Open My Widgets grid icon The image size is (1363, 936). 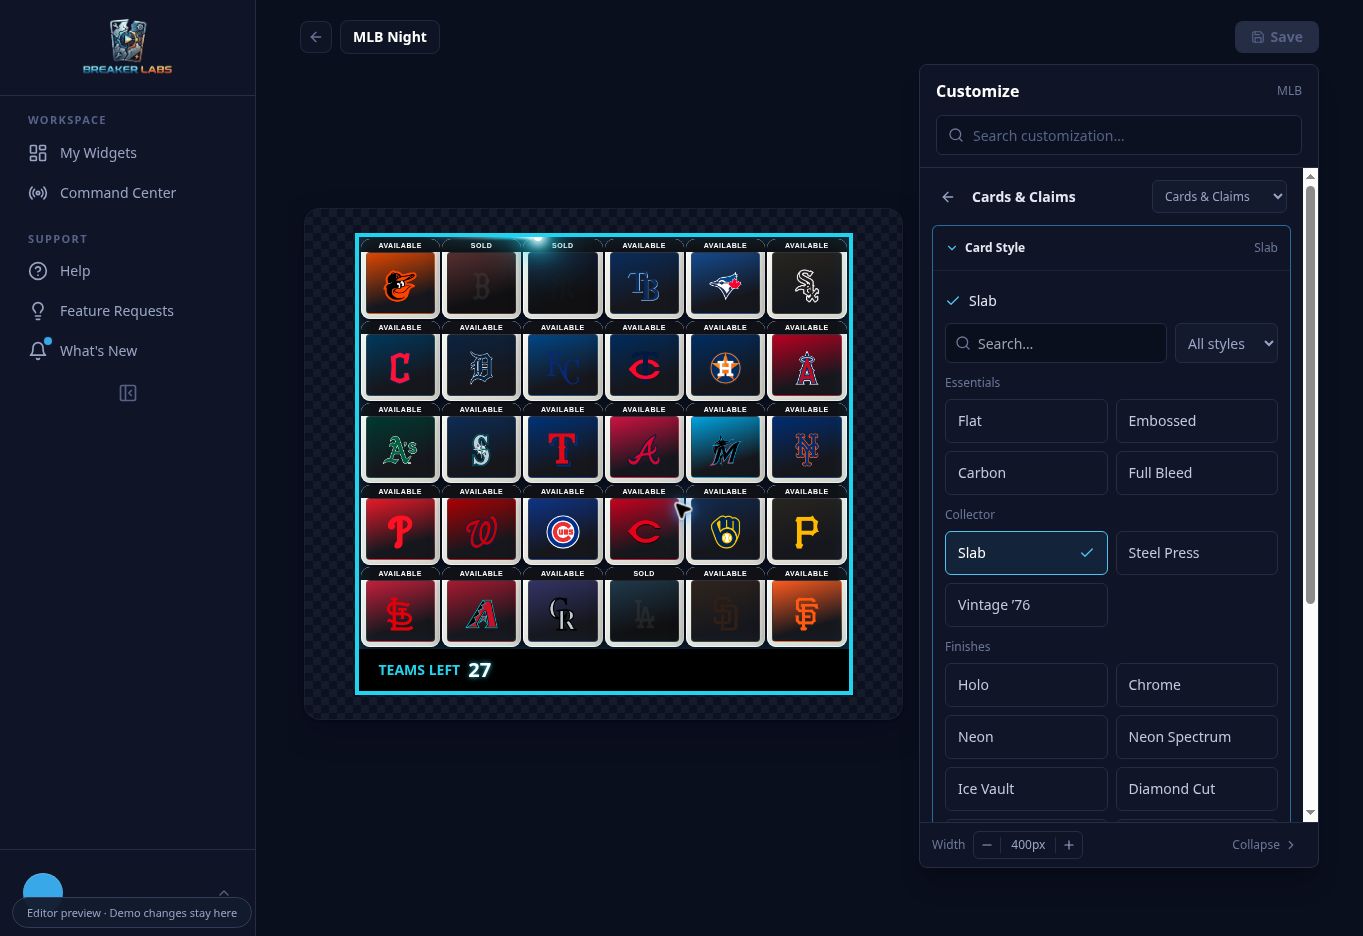[x=38, y=153]
